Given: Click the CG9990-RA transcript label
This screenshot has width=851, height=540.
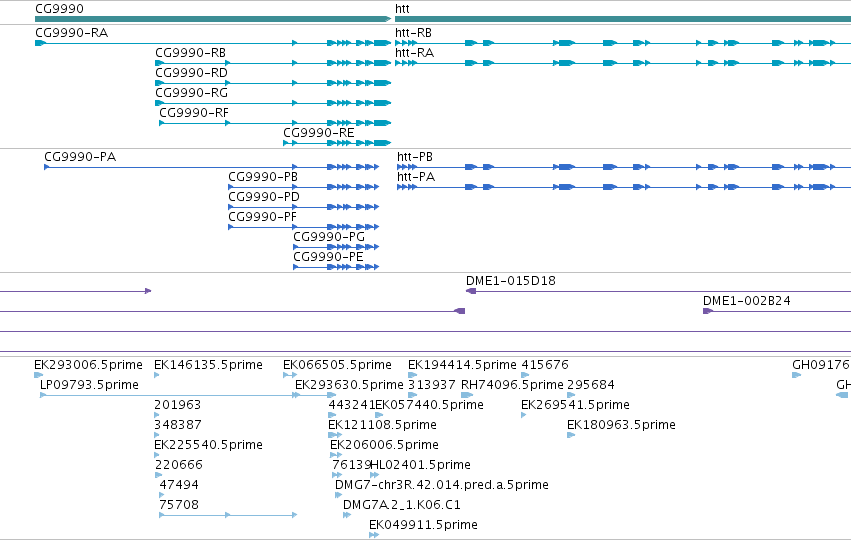Looking at the screenshot, I should pos(72,33).
